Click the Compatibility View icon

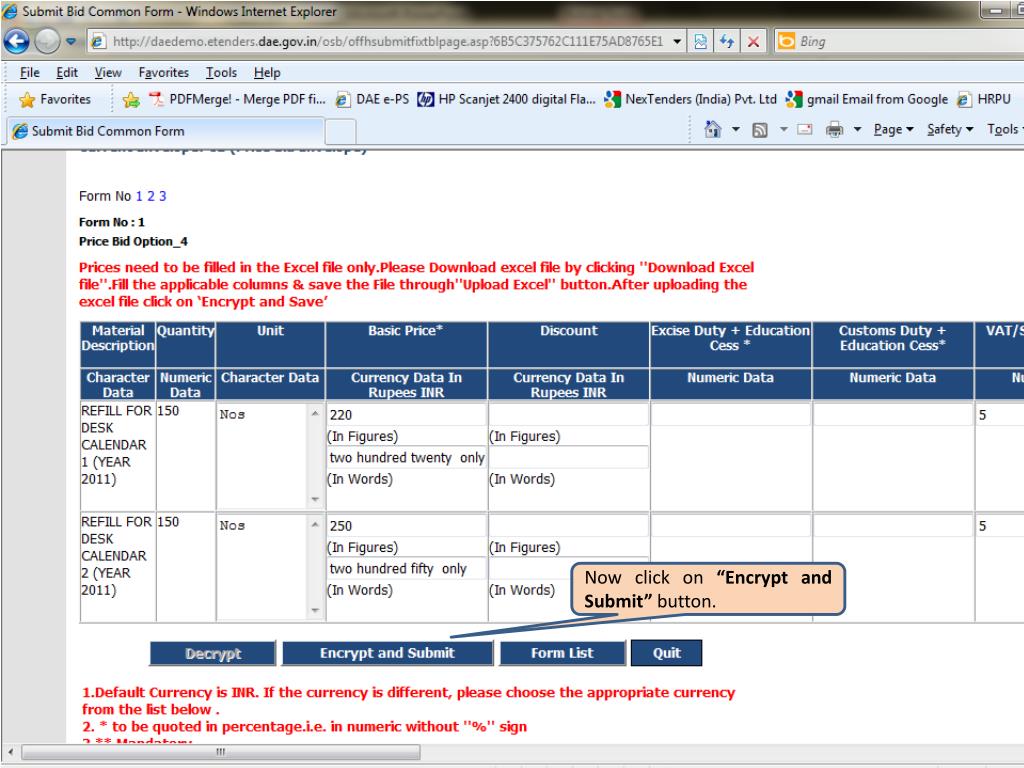click(x=700, y=42)
